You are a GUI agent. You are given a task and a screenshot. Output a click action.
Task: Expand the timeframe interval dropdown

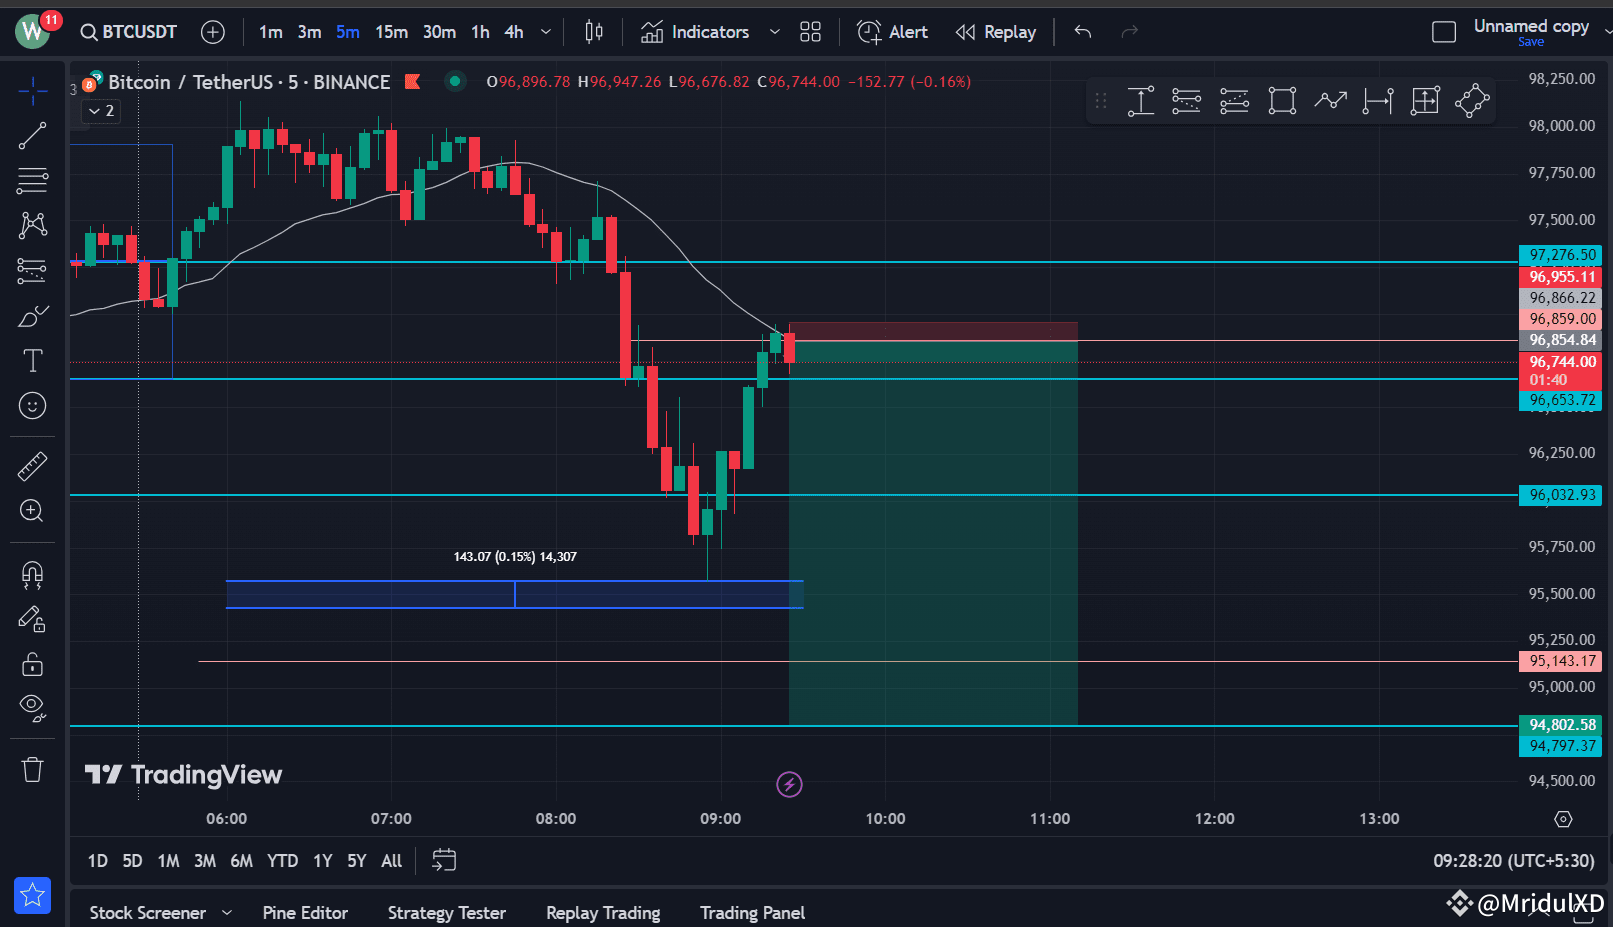pyautogui.click(x=546, y=32)
